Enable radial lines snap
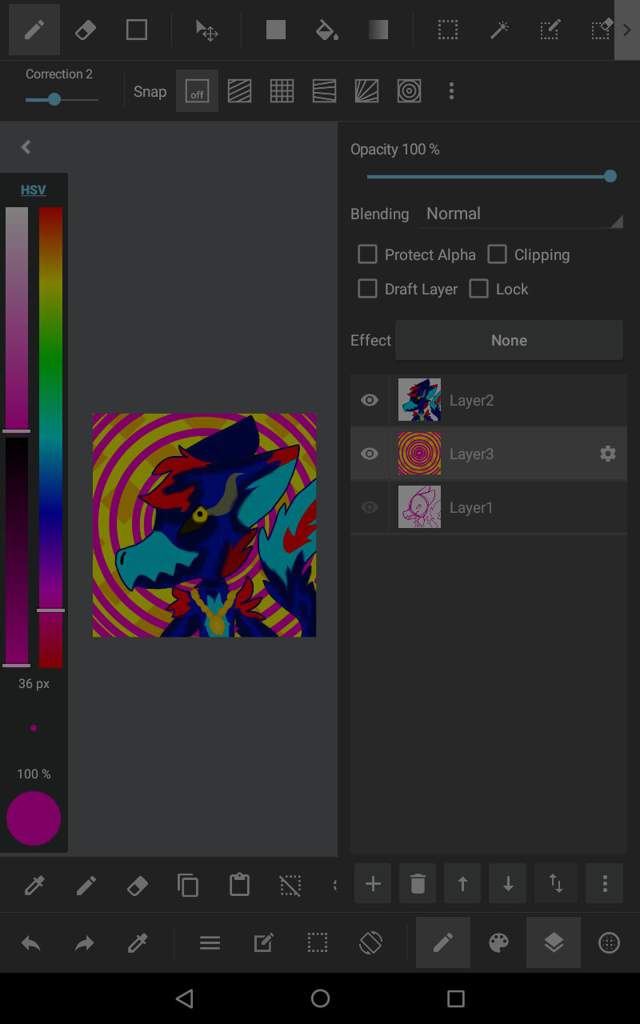Viewport: 640px width, 1024px height. tap(366, 91)
